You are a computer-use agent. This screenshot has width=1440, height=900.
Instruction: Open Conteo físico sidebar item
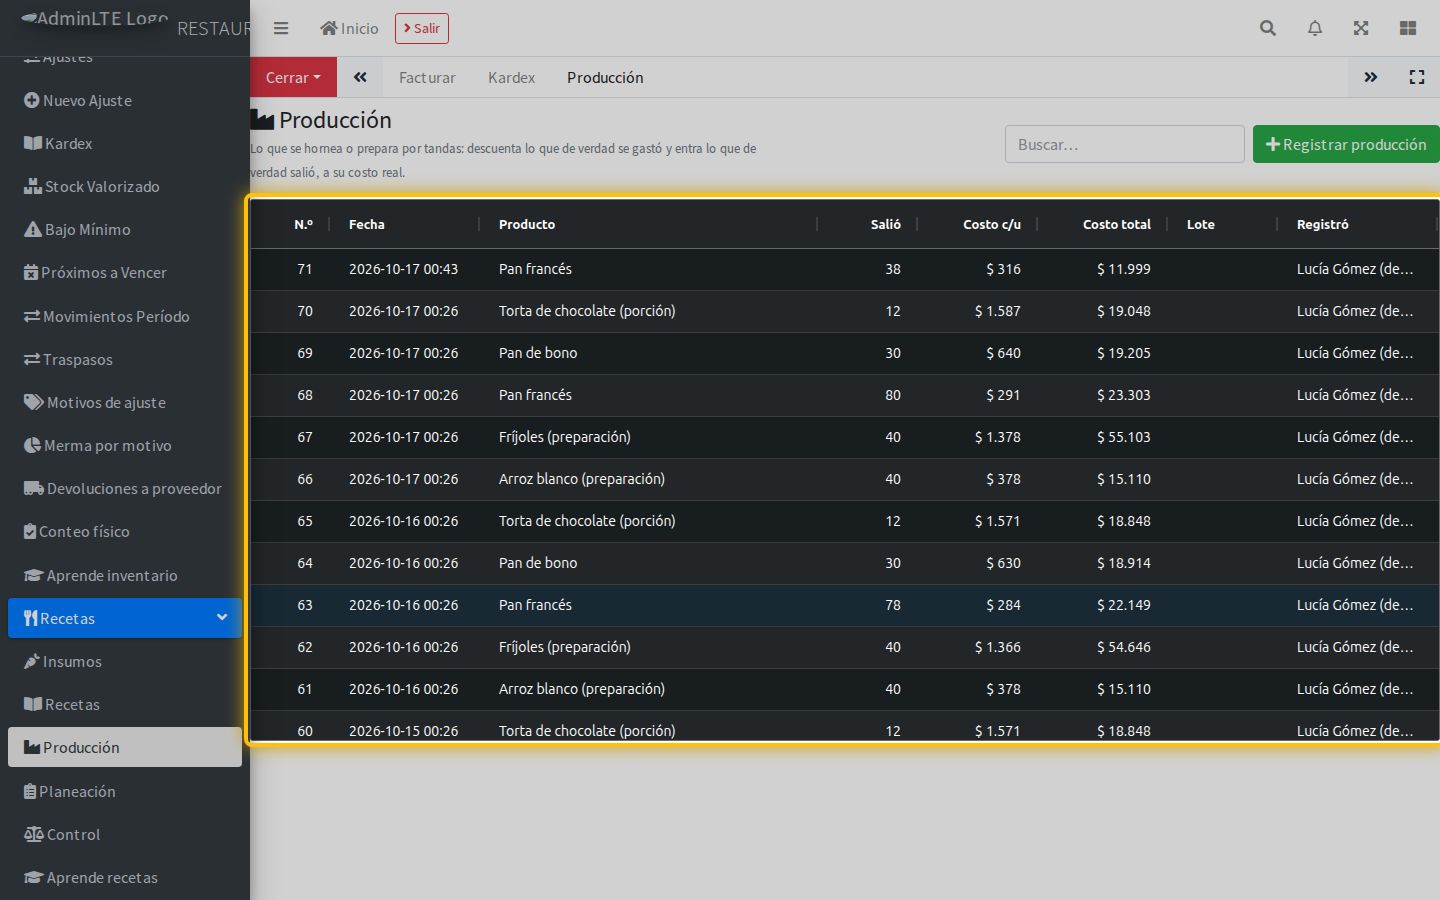(125, 531)
